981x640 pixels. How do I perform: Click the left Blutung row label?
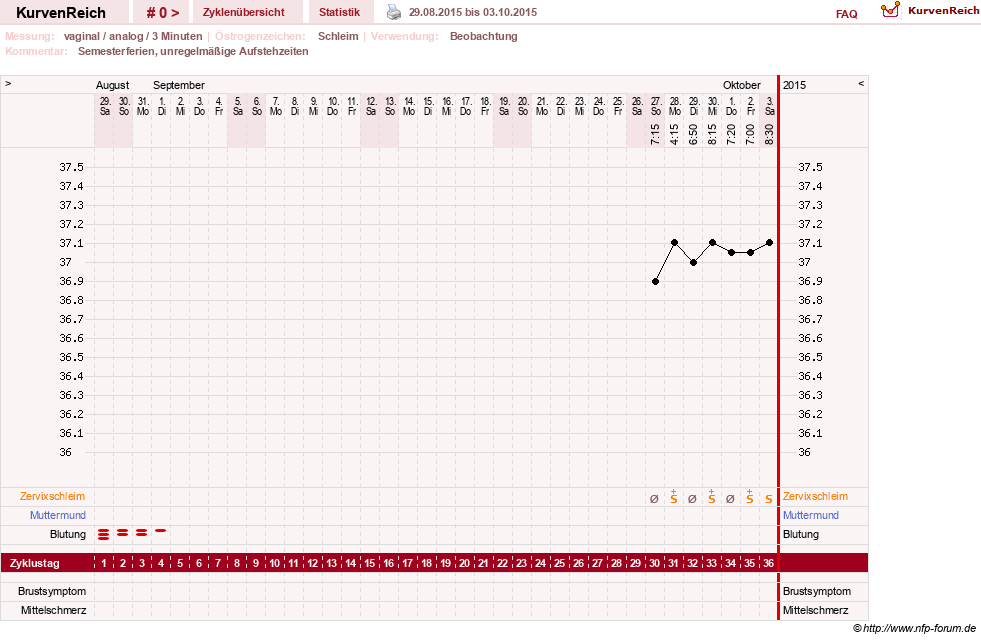click(x=68, y=534)
